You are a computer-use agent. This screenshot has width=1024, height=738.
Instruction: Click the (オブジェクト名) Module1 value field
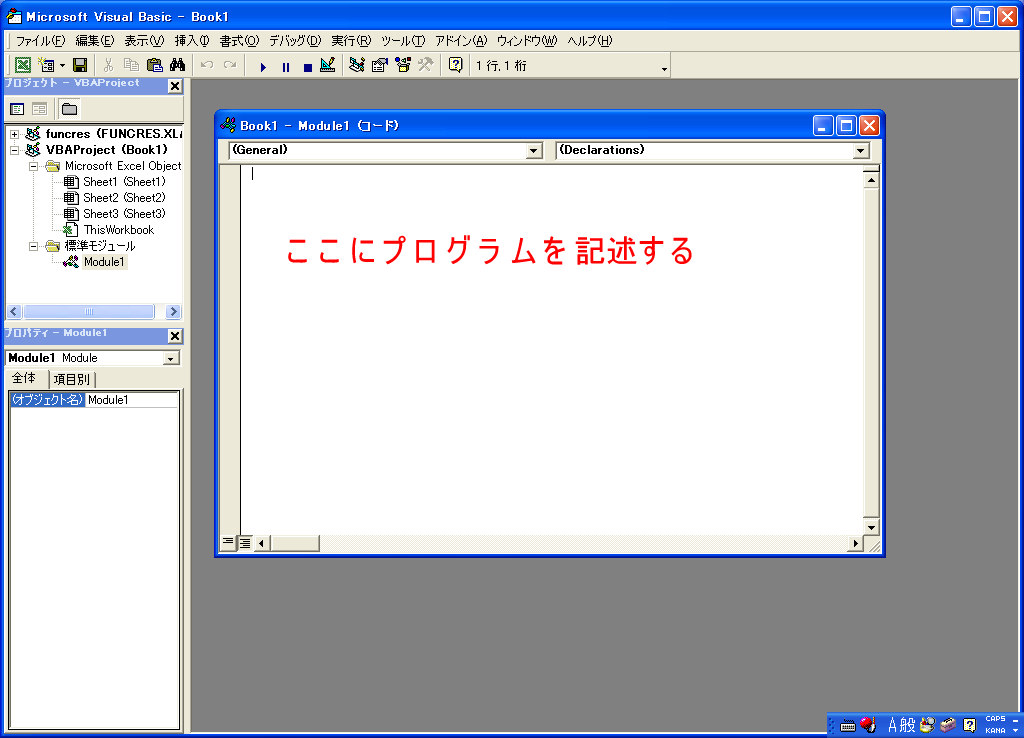[131, 400]
